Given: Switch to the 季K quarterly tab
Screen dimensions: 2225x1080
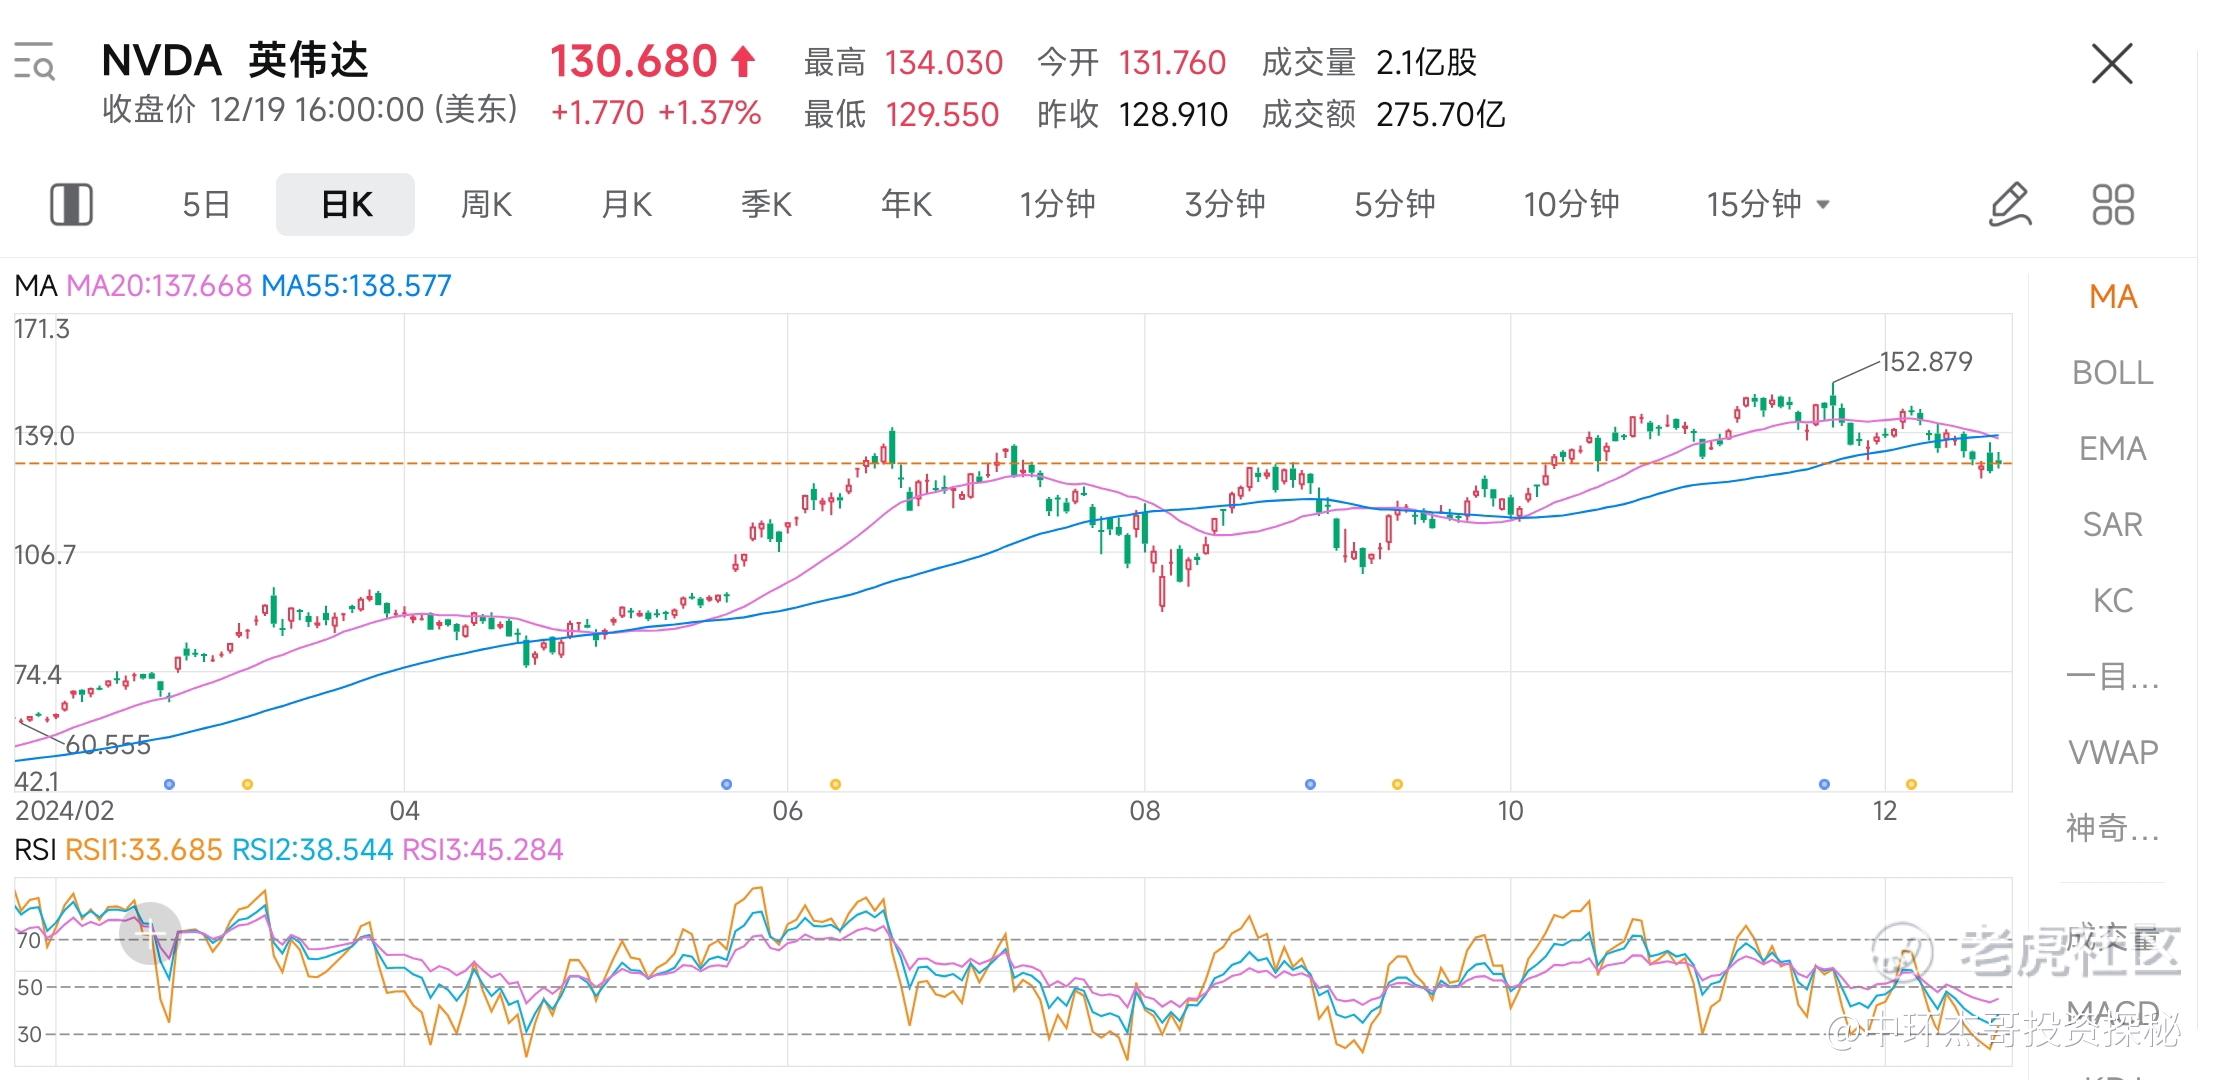Looking at the screenshot, I should [x=766, y=205].
